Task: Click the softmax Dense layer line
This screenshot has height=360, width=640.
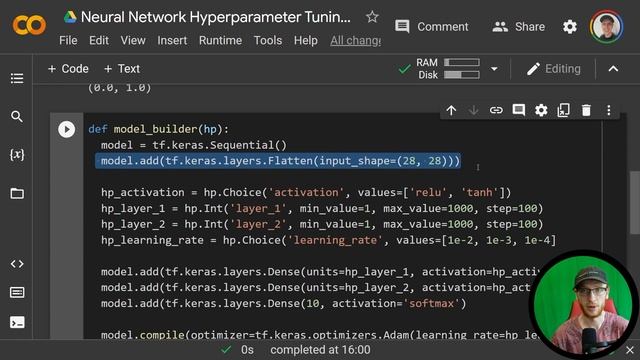Action: point(283,303)
